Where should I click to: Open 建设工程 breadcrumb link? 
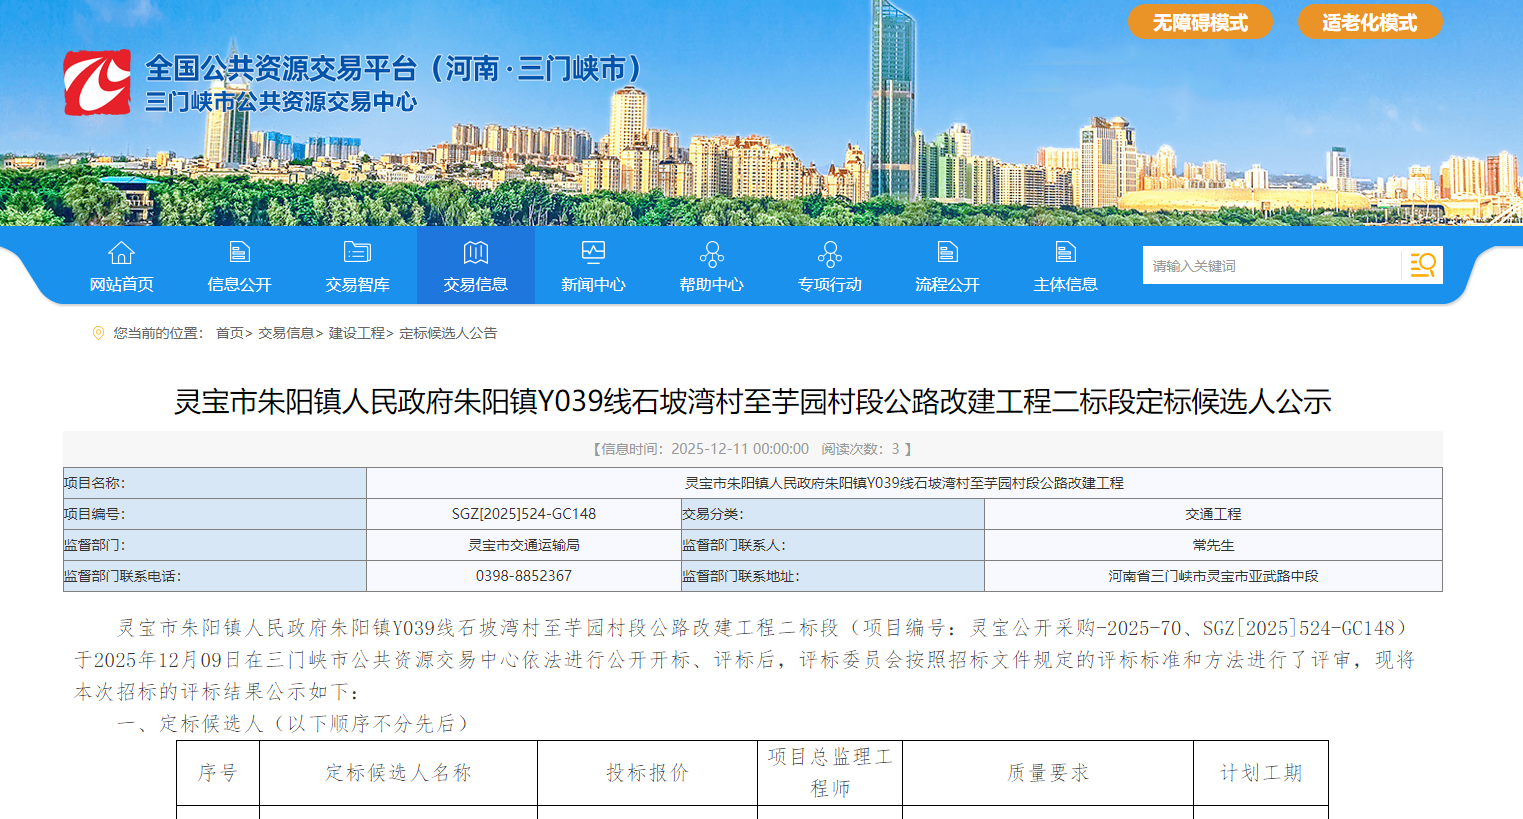coord(356,333)
